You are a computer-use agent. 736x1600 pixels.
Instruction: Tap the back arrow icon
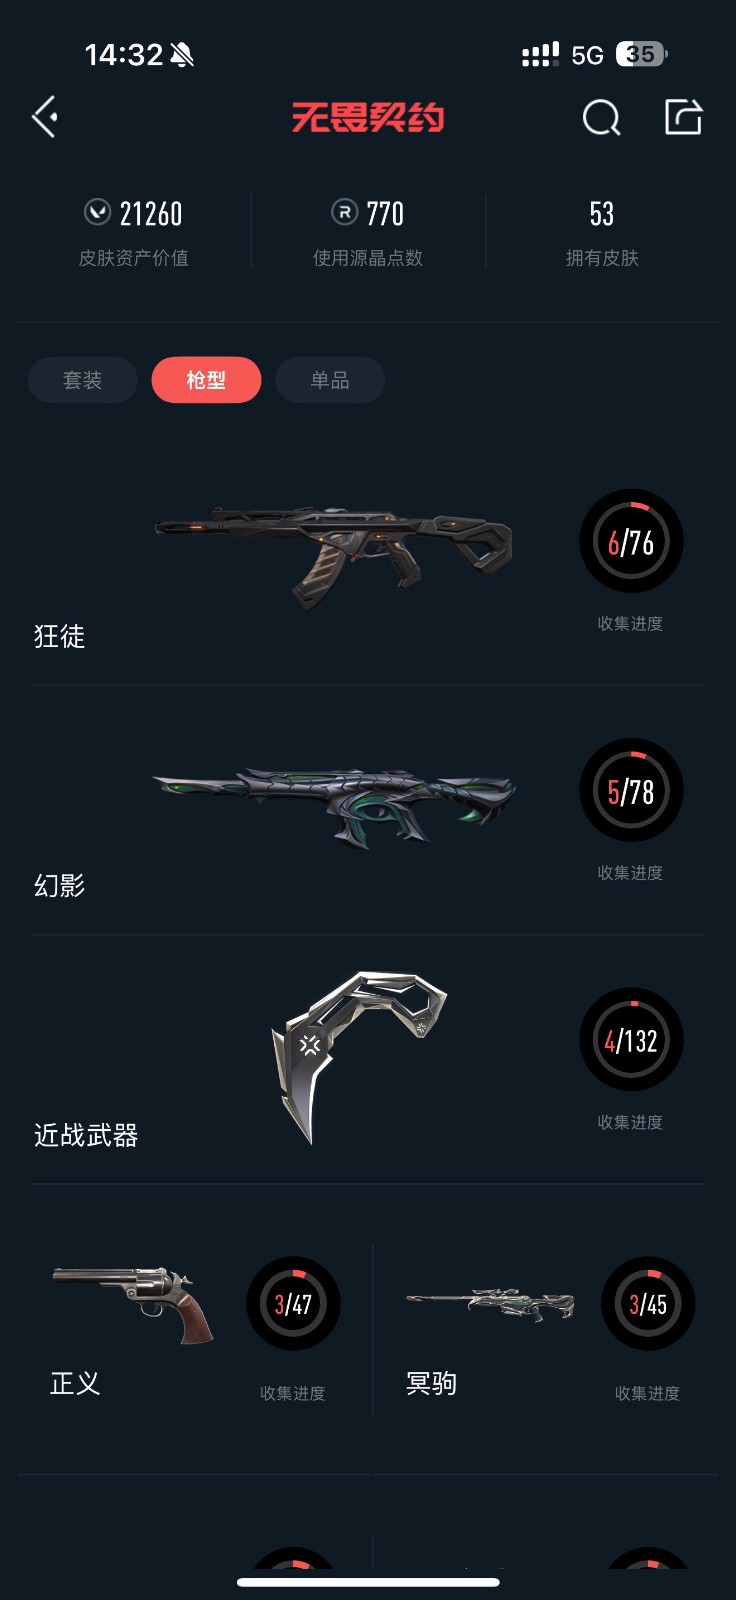(x=45, y=117)
